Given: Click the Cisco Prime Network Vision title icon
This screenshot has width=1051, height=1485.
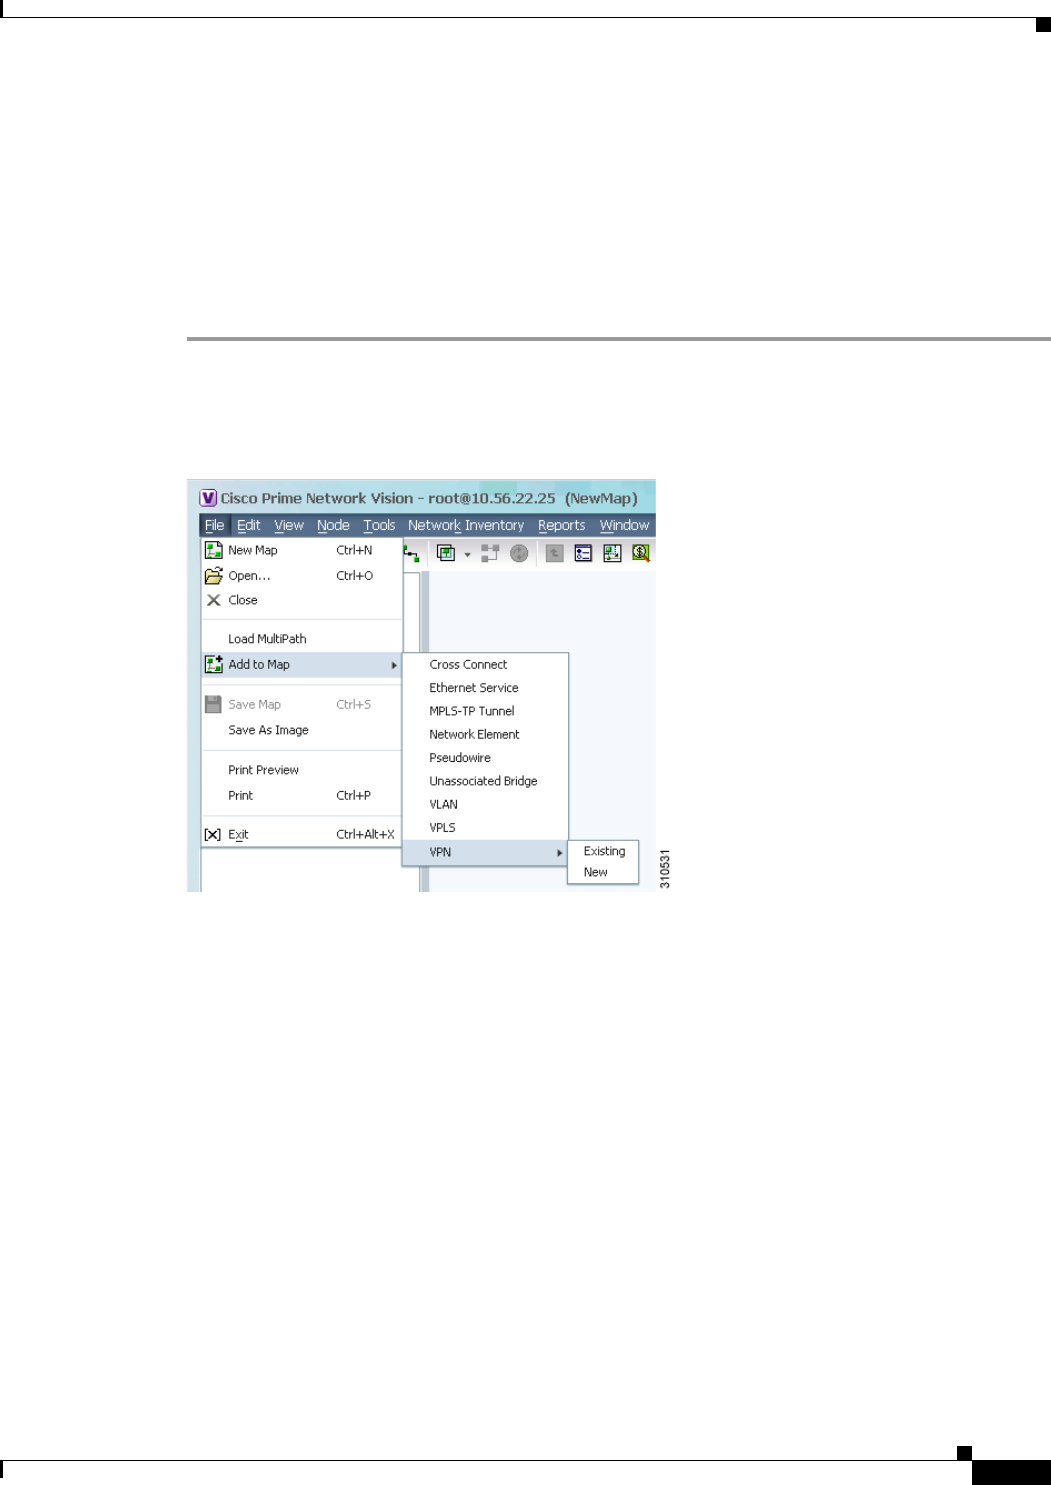Looking at the screenshot, I should pyautogui.click(x=208, y=498).
